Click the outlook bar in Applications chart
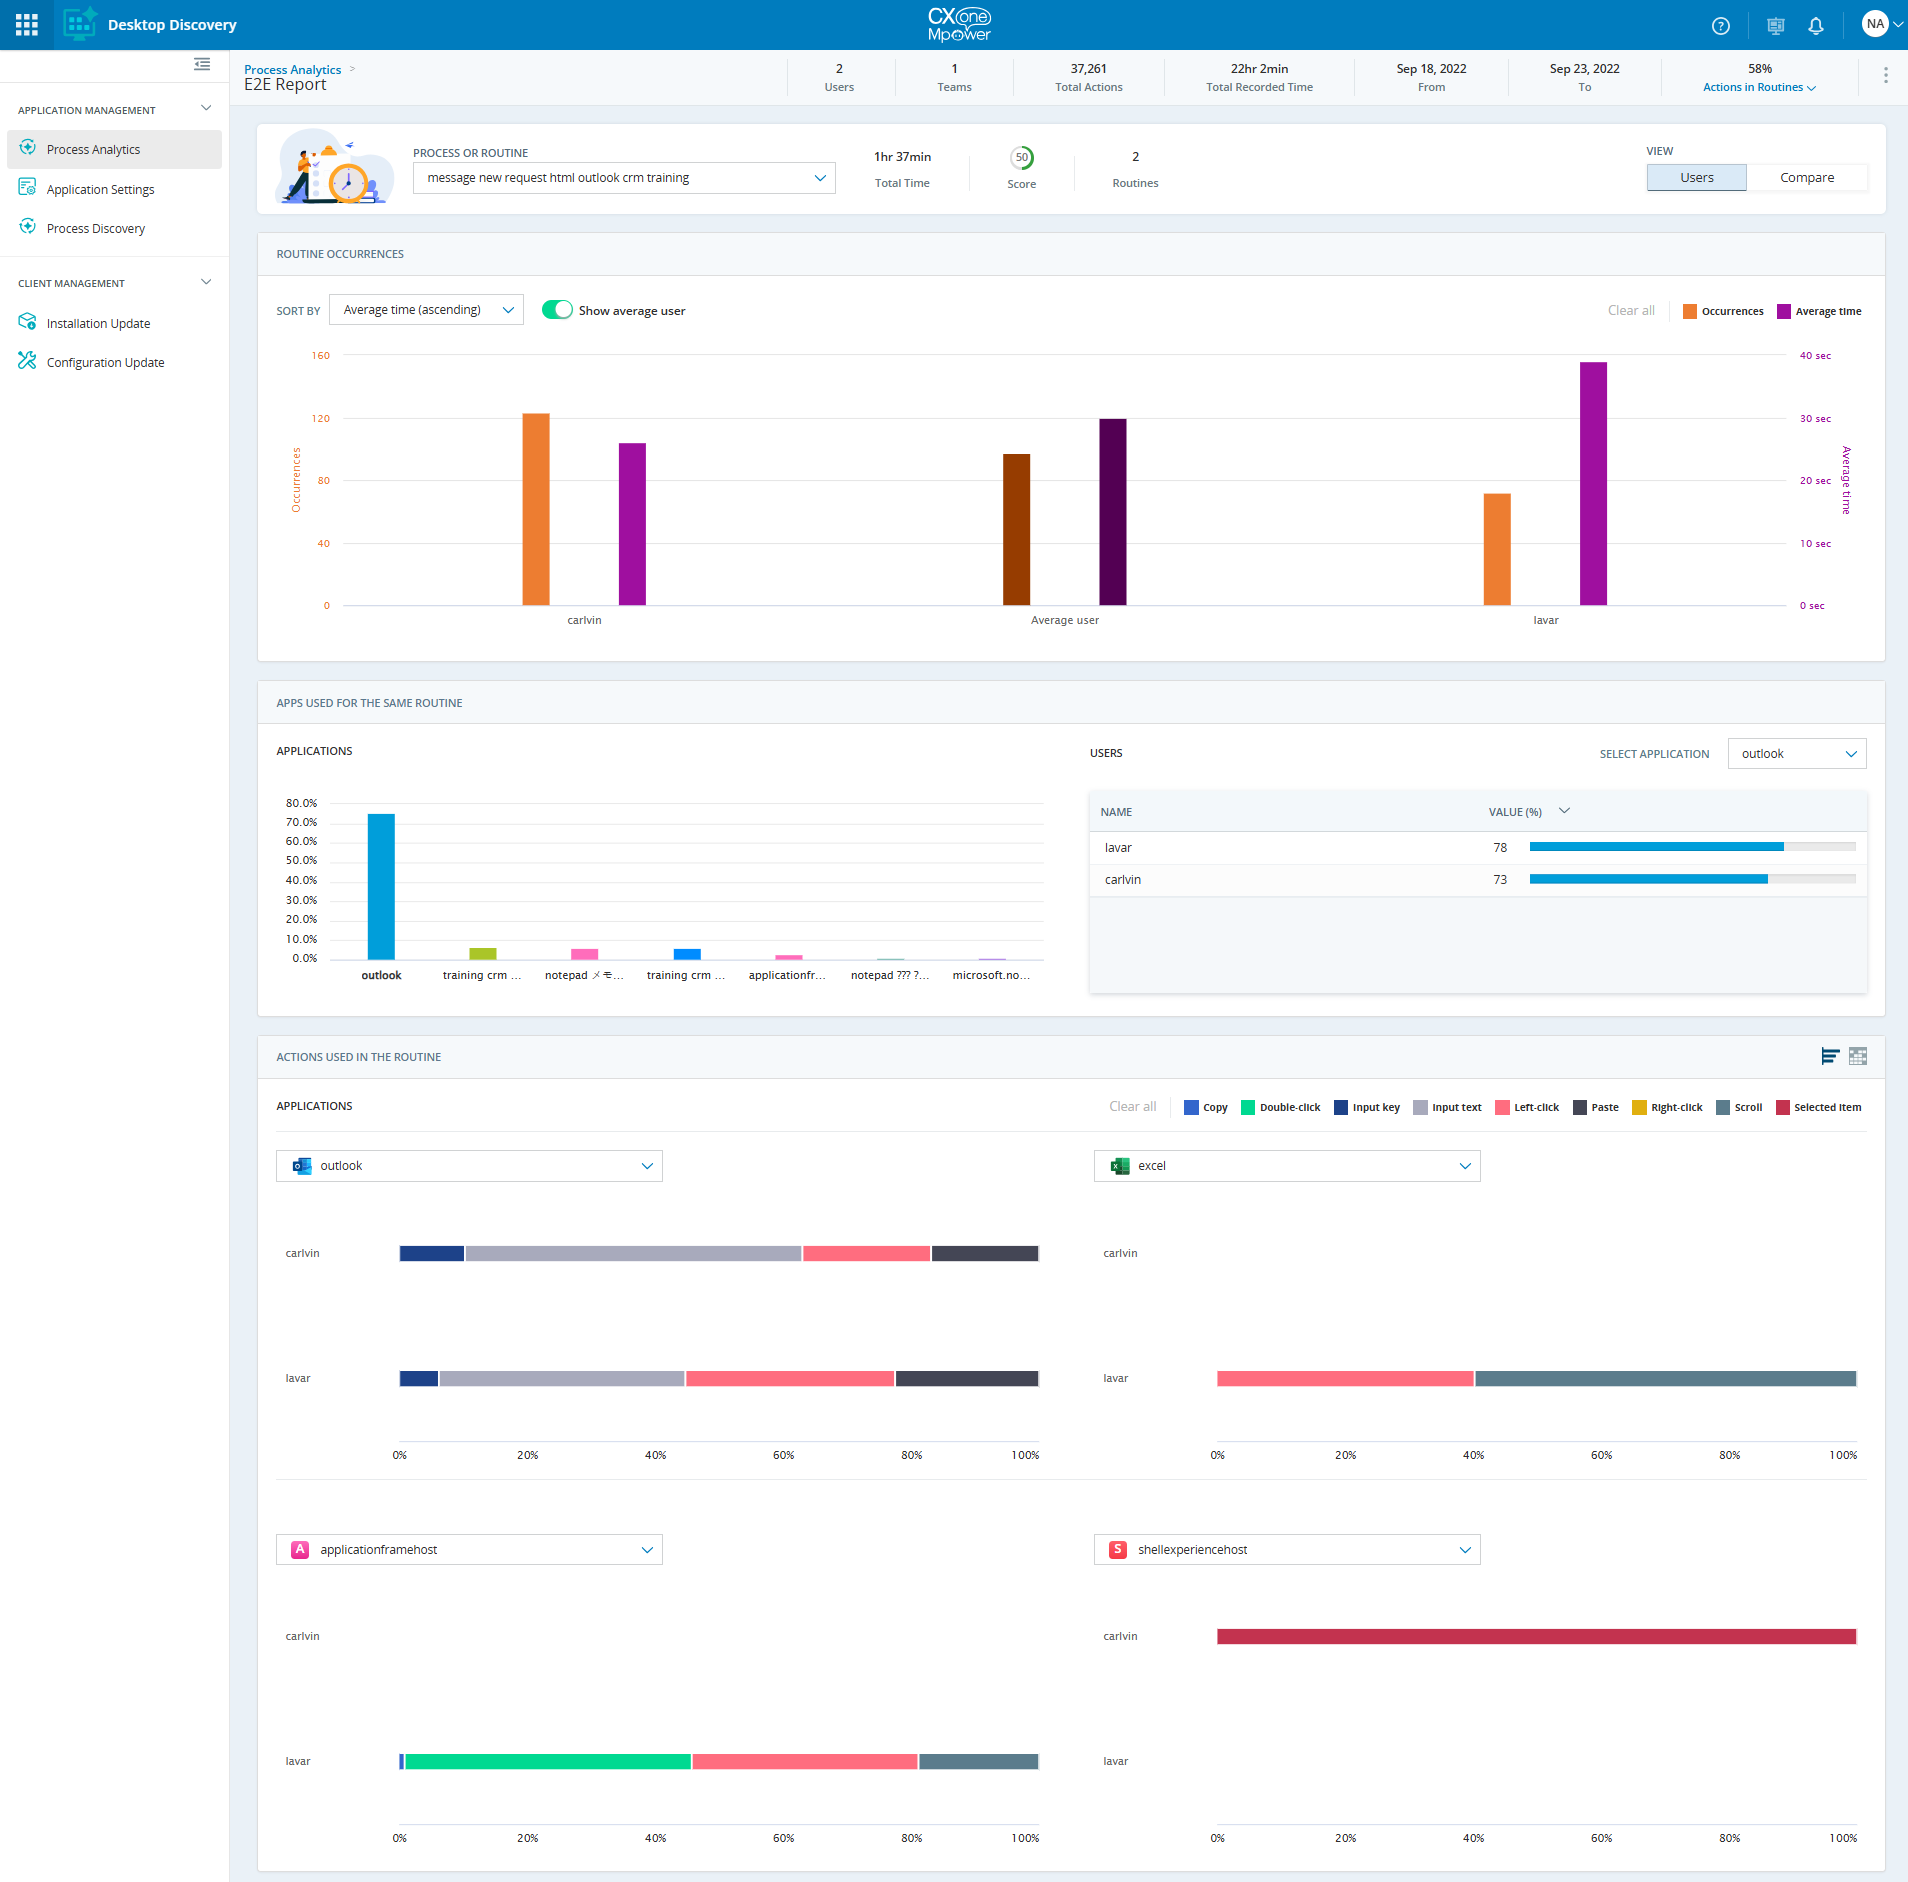 (x=381, y=886)
